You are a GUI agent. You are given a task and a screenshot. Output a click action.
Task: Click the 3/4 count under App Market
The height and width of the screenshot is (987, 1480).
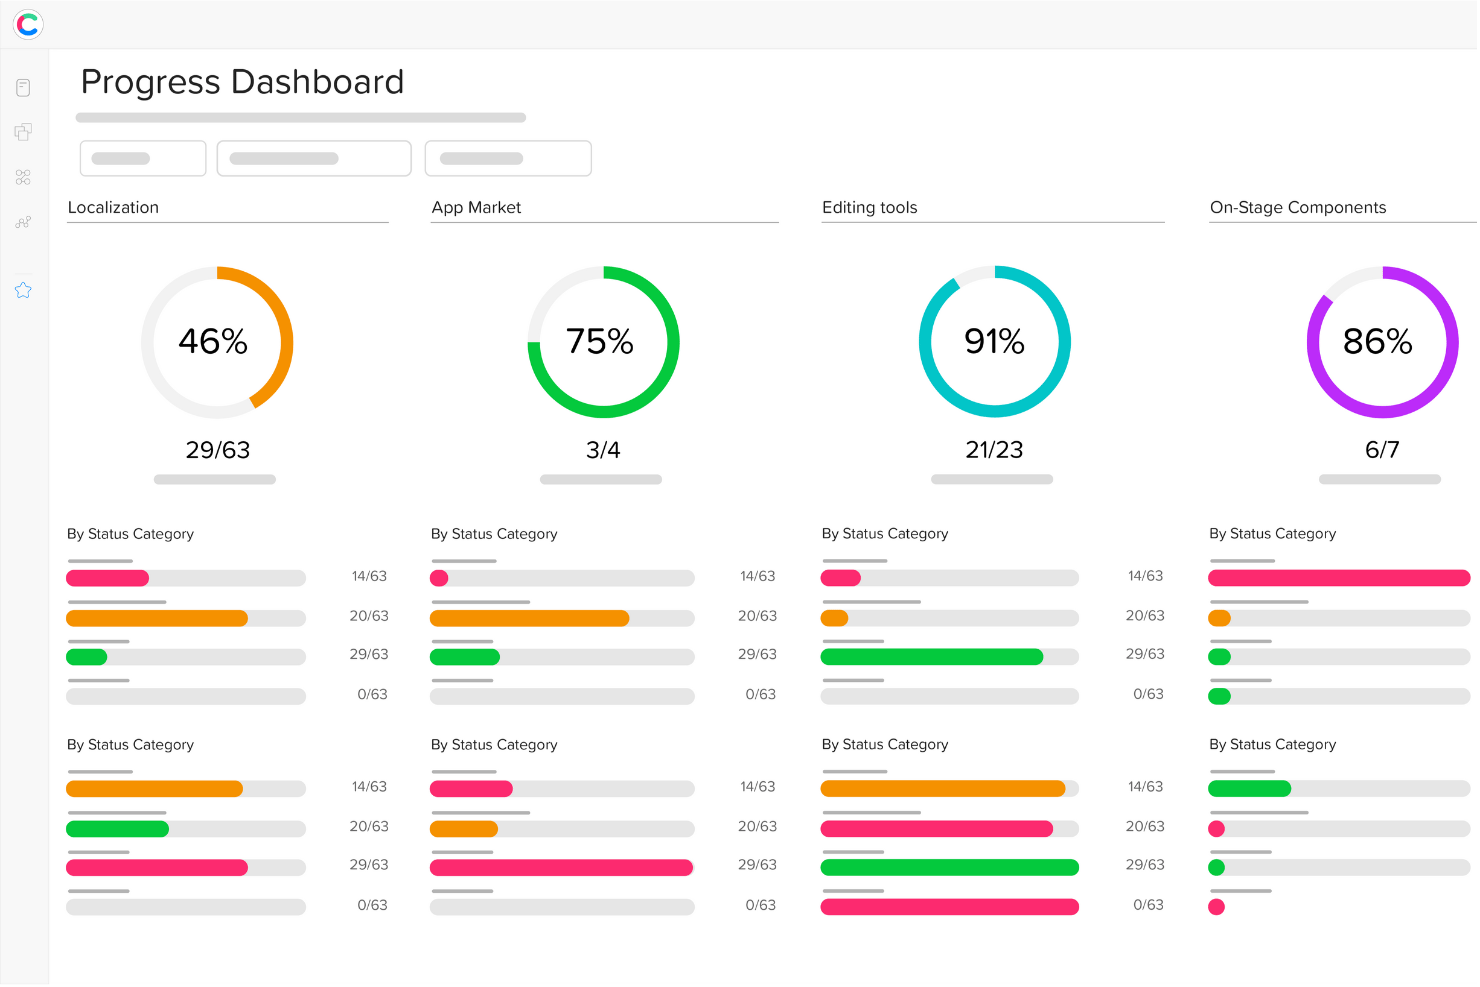(603, 450)
